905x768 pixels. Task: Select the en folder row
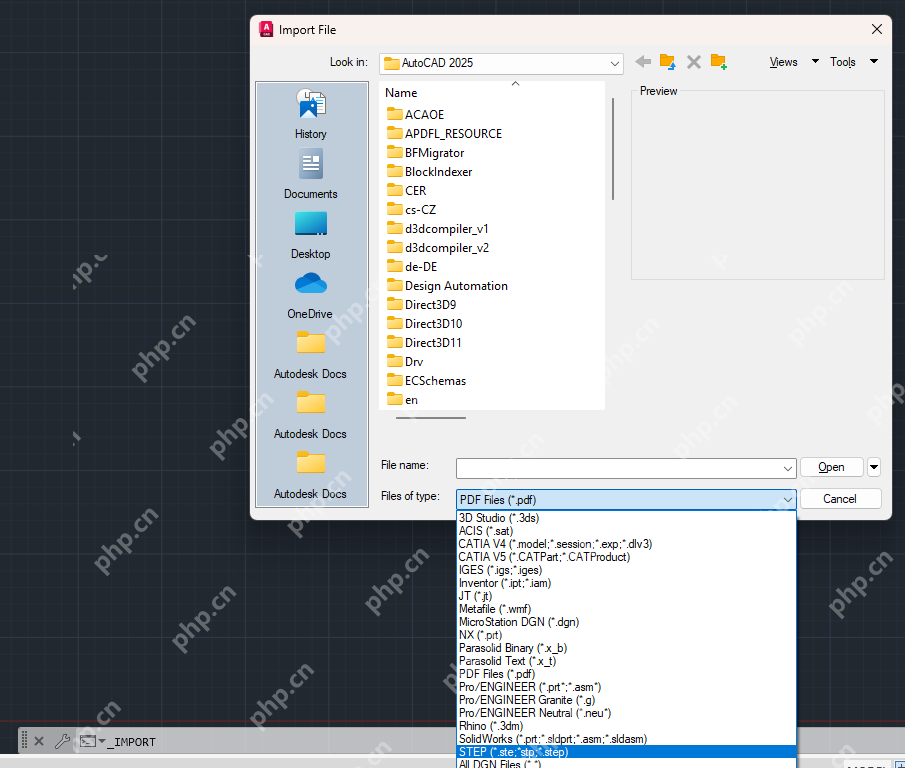pyautogui.click(x=402, y=400)
